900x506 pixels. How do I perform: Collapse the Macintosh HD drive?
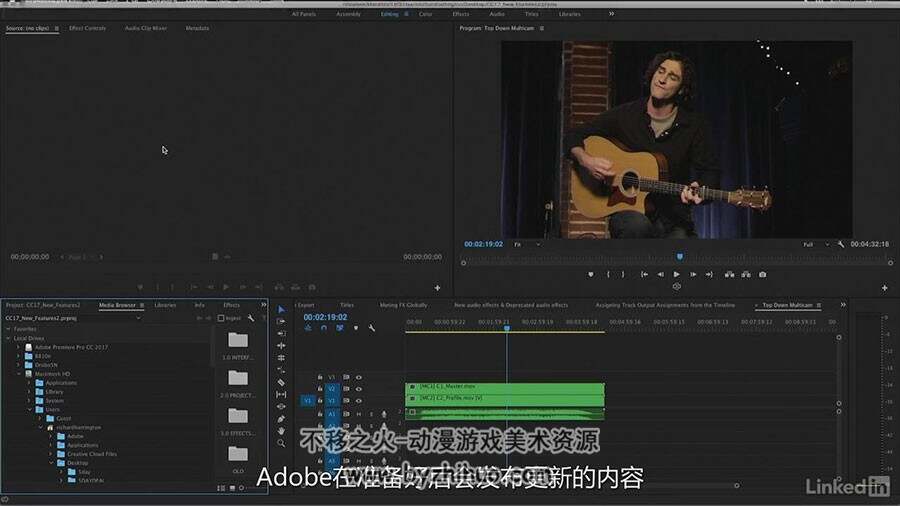click(x=18, y=374)
